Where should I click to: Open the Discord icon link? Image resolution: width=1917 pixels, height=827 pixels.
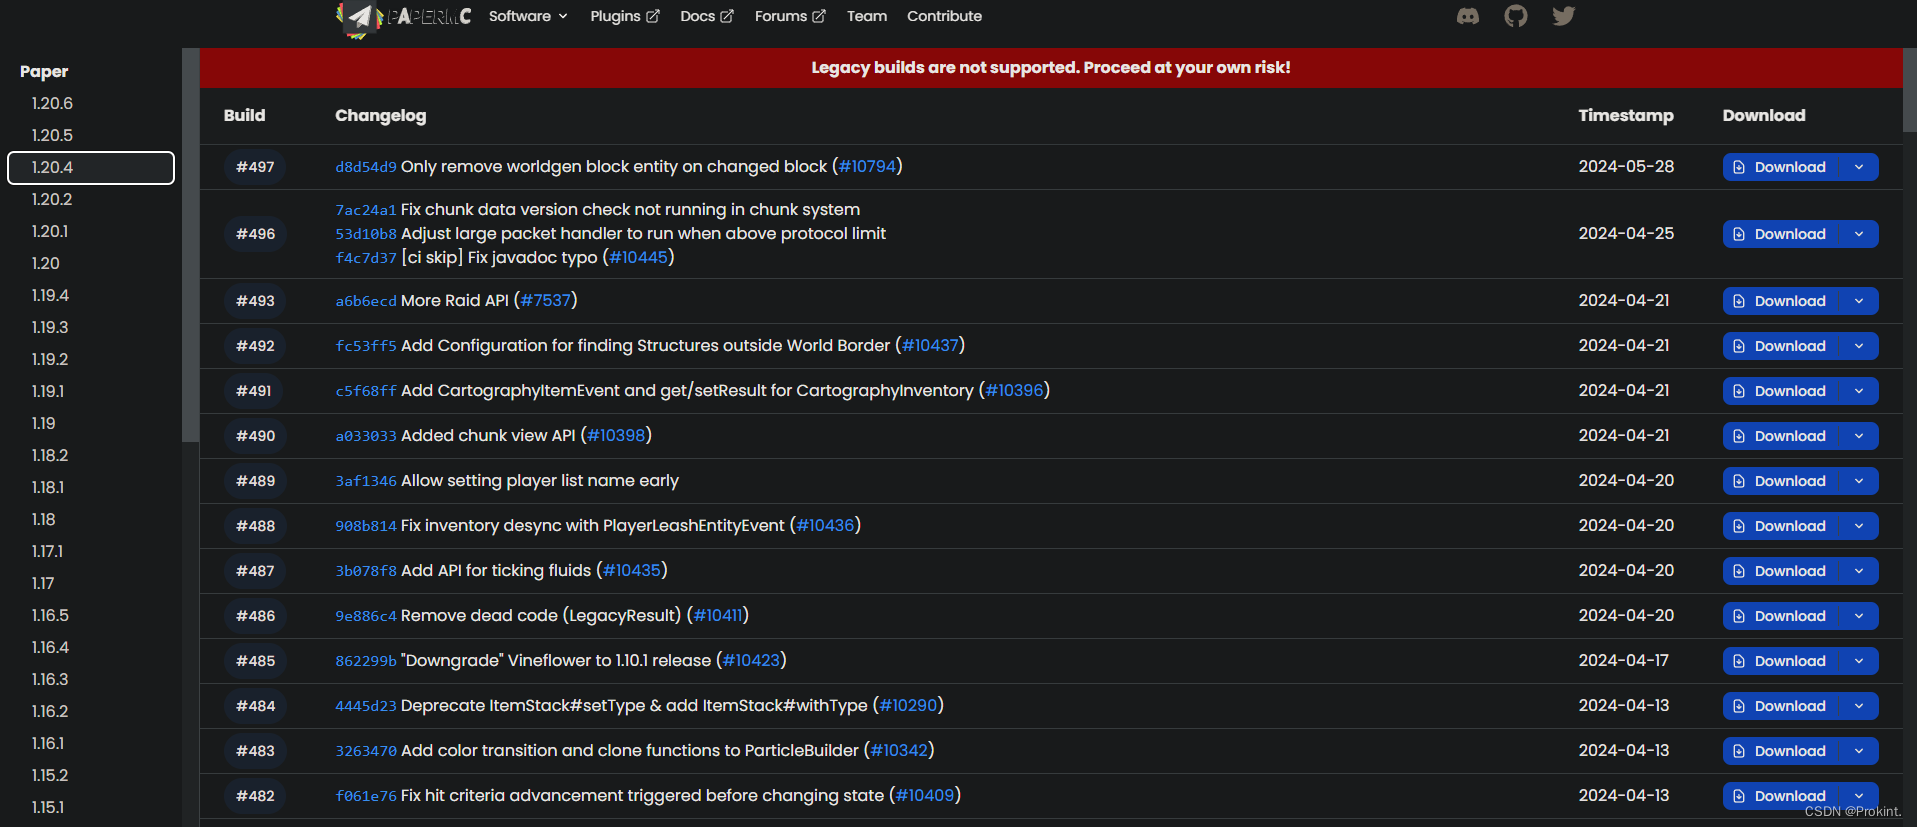click(x=1467, y=16)
